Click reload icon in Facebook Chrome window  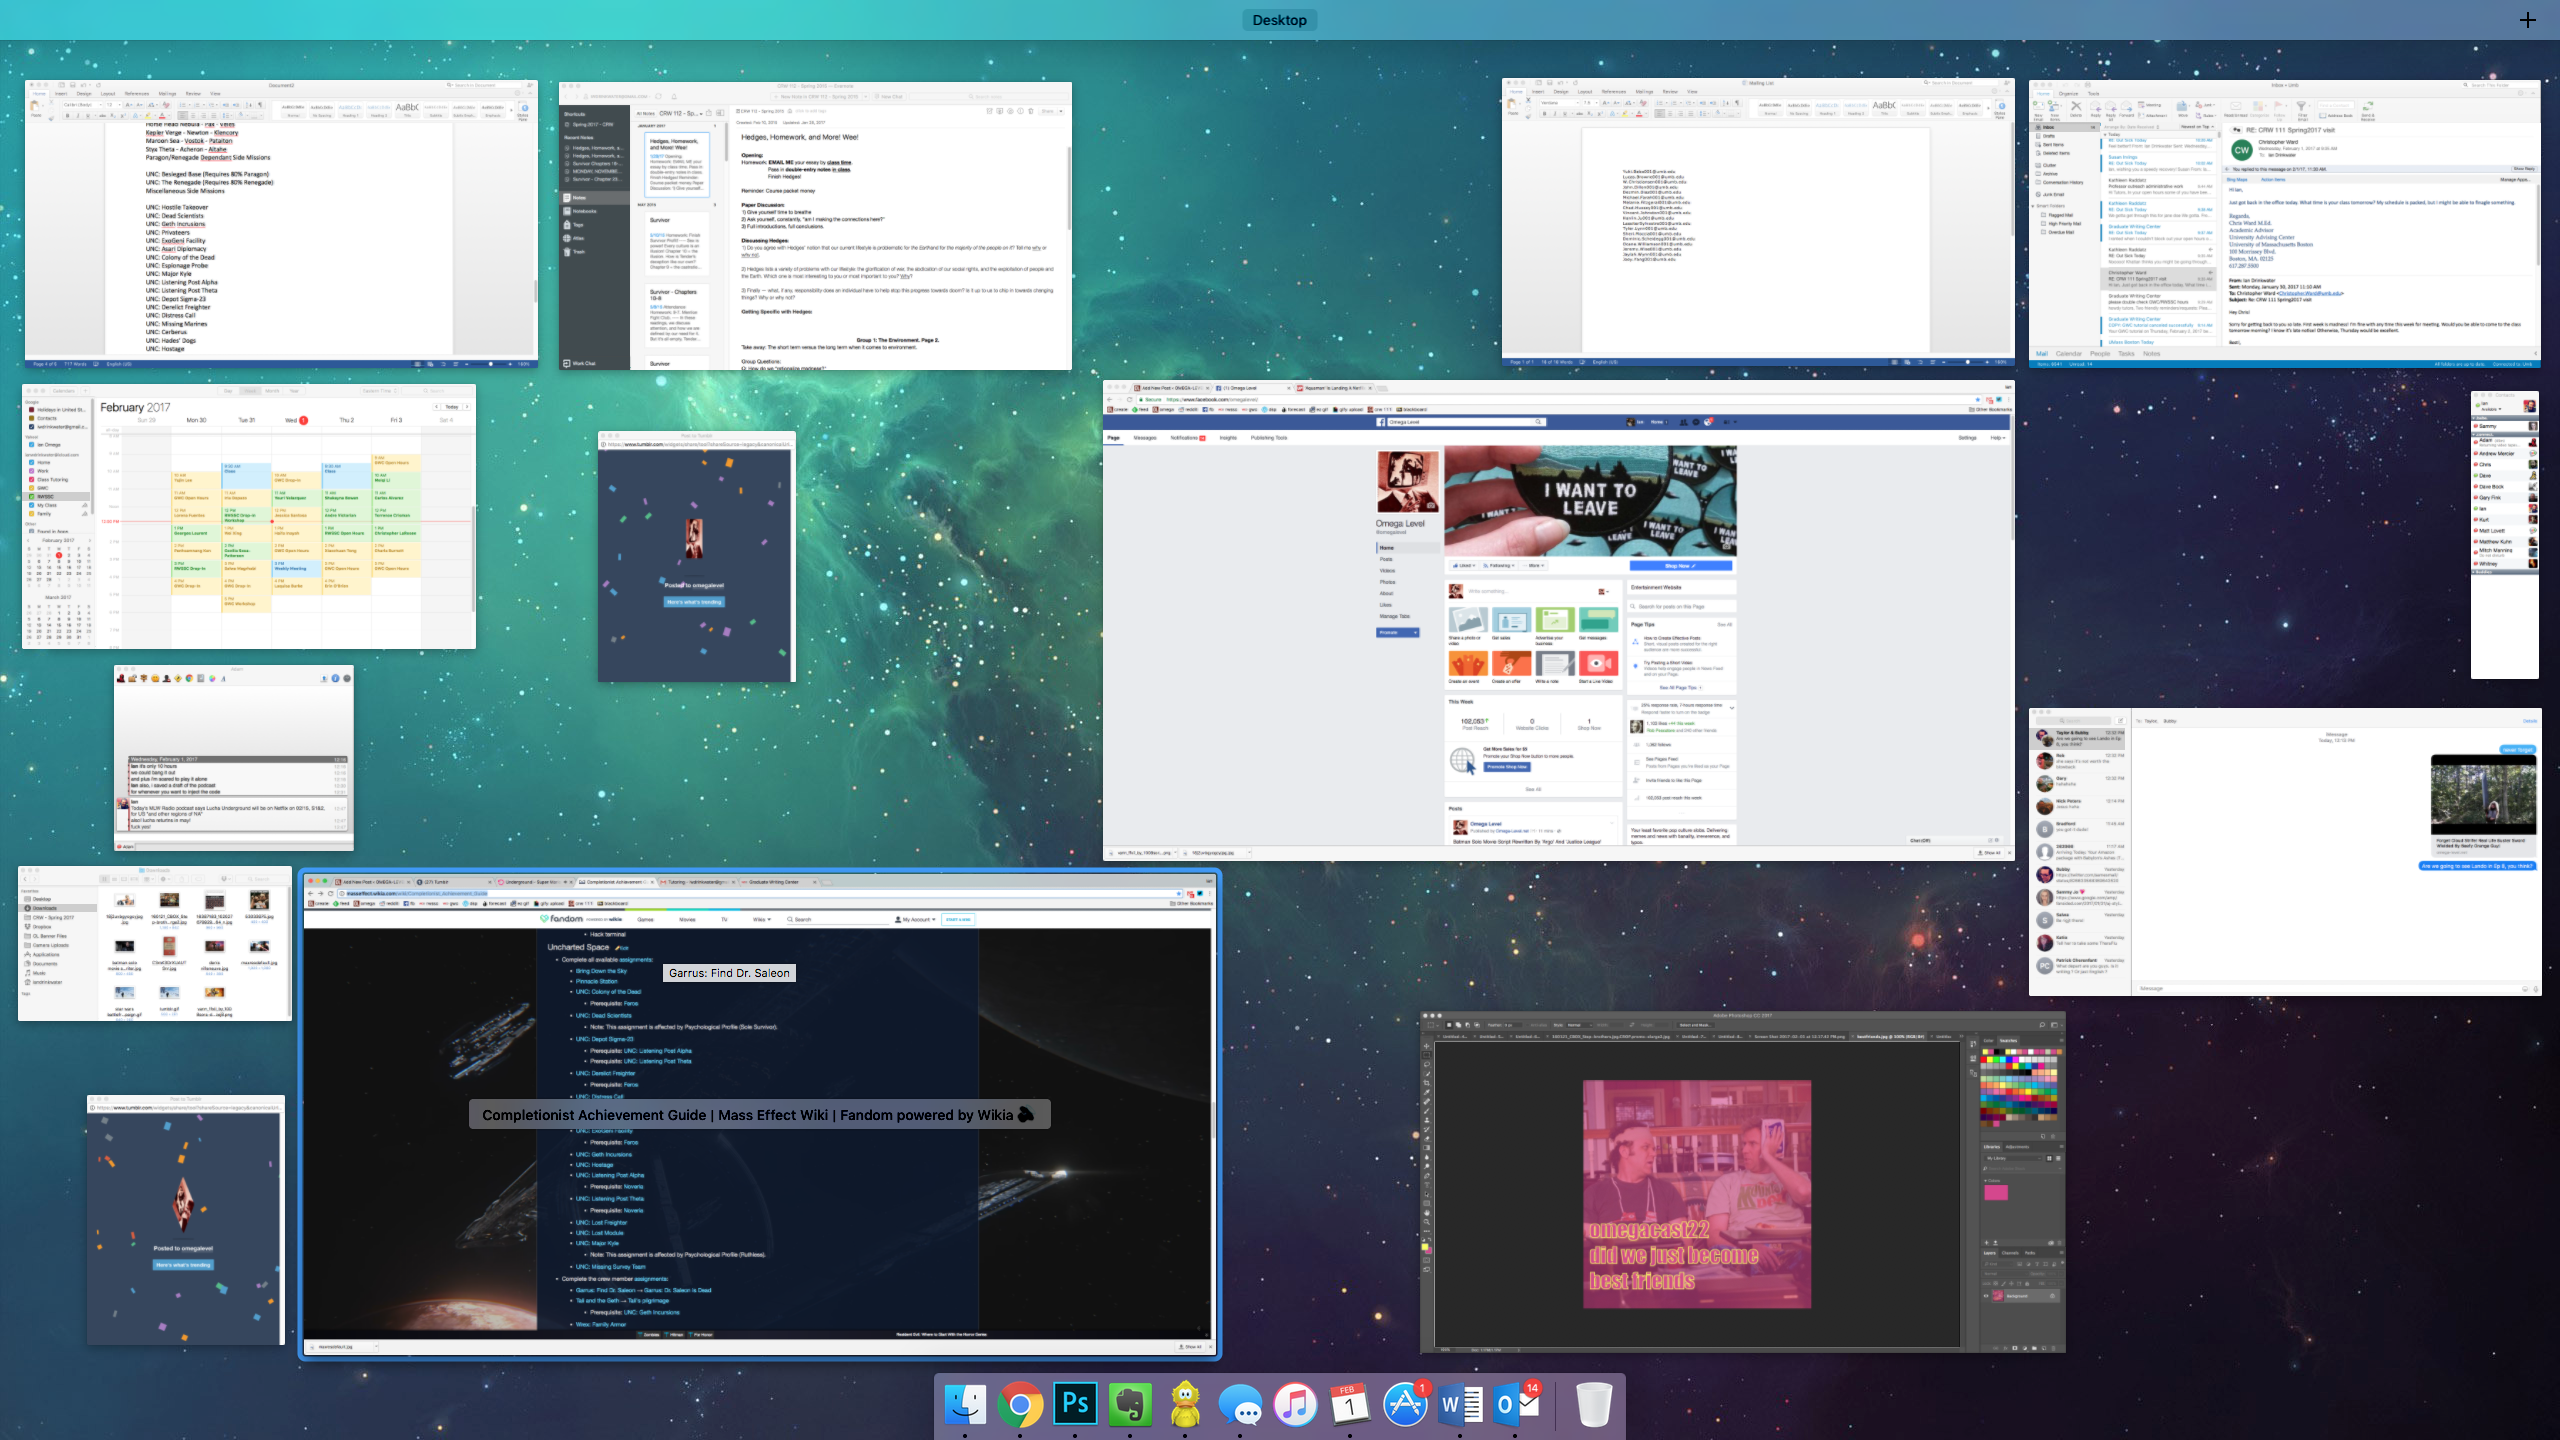pyautogui.click(x=1130, y=399)
